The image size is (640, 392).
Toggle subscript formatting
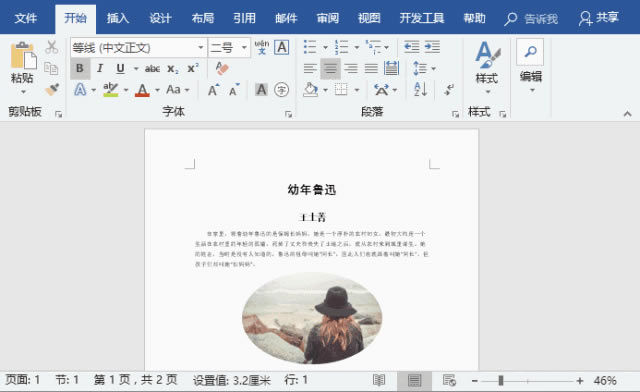click(x=173, y=69)
